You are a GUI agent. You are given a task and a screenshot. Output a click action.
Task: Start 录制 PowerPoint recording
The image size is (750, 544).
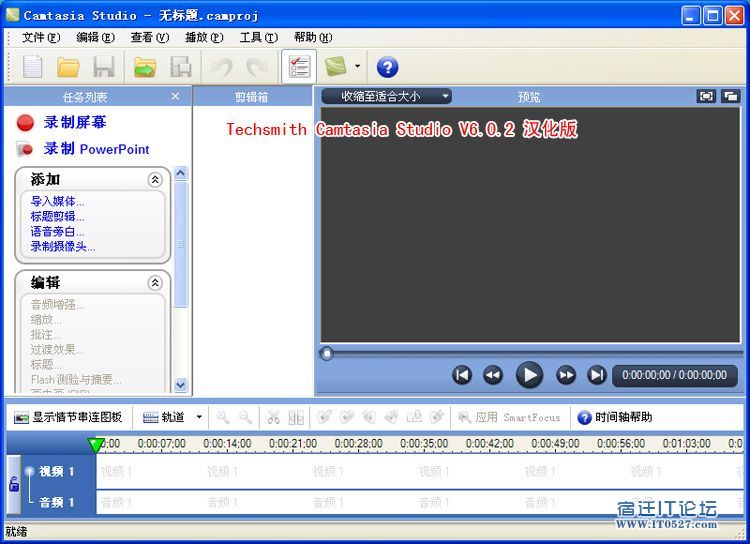[x=96, y=149]
